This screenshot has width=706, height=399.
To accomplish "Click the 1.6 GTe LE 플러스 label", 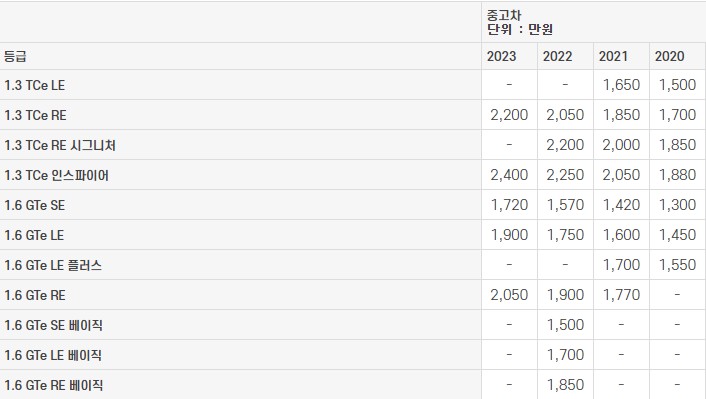I will 53,265.
